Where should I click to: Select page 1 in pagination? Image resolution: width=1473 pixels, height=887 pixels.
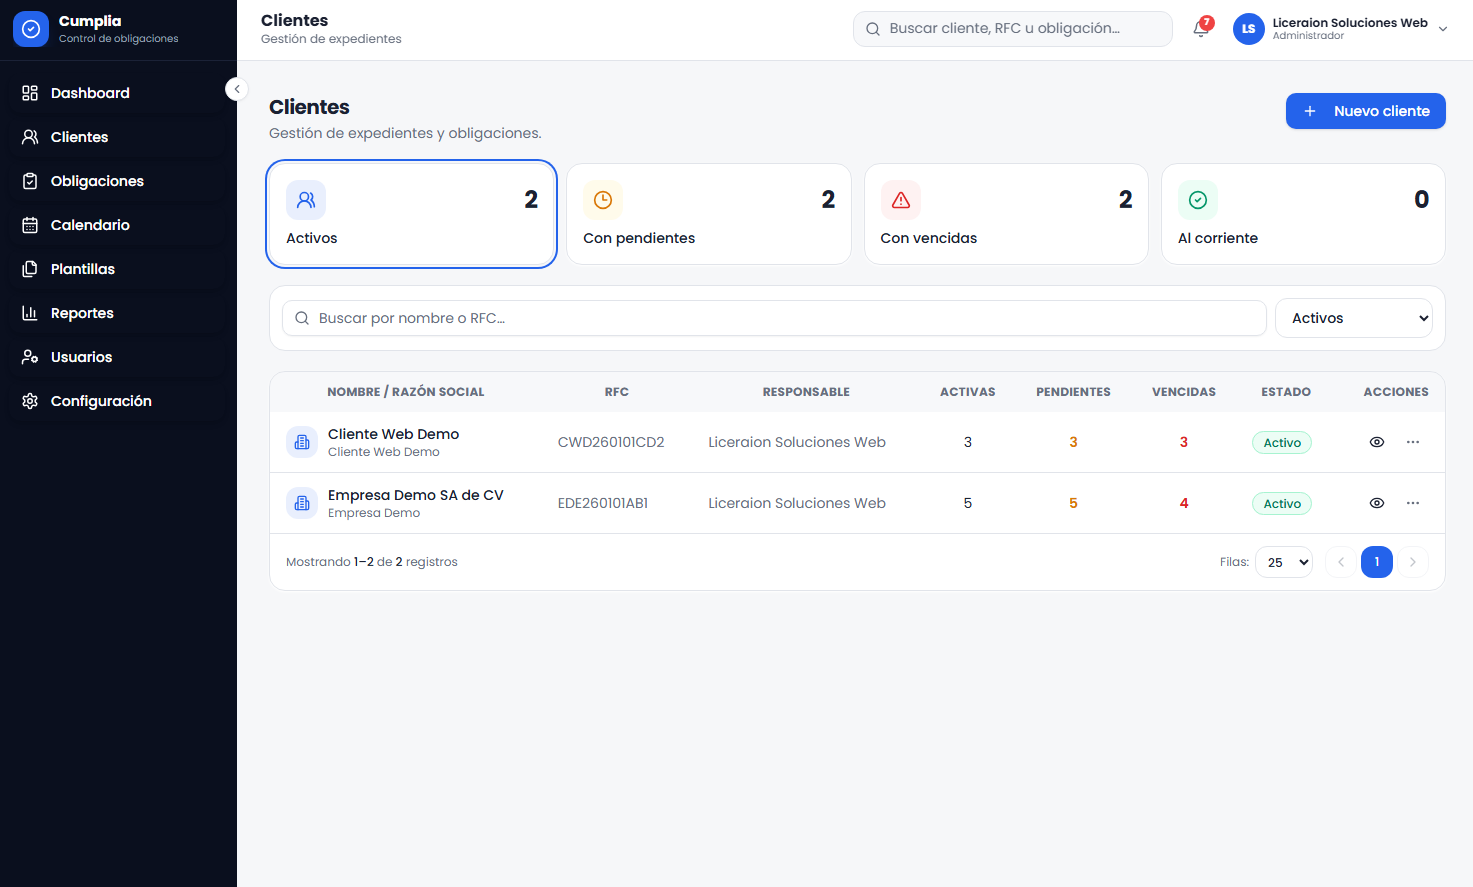tap(1377, 562)
